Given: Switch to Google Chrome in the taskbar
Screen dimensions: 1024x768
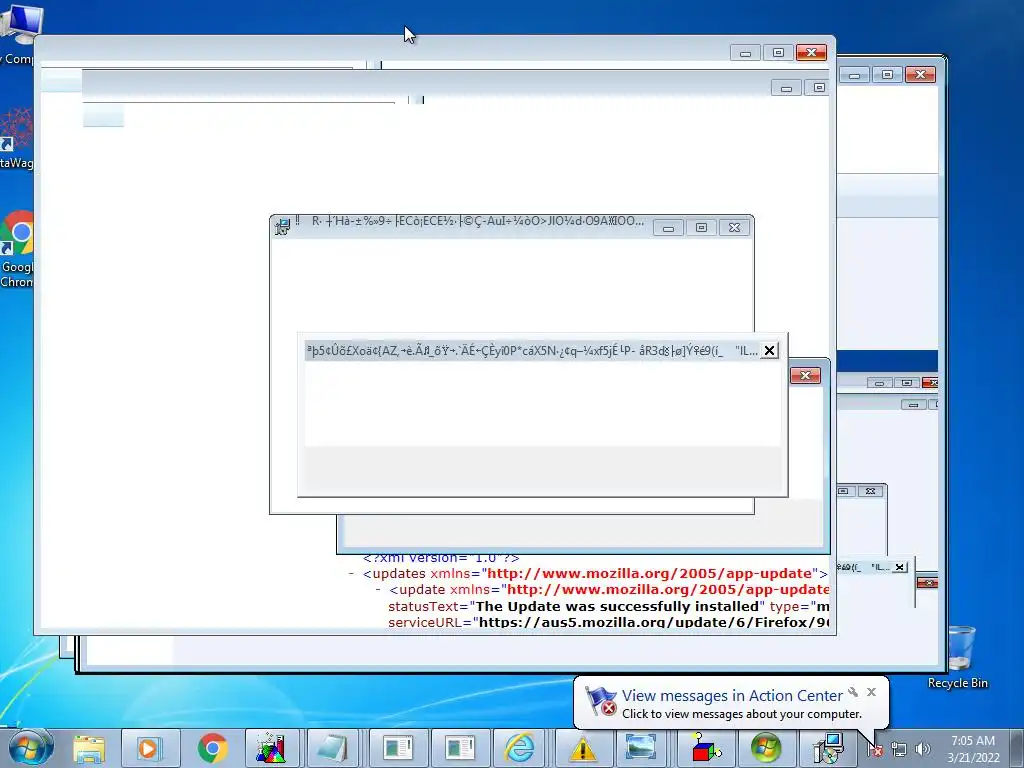Looking at the screenshot, I should (x=212, y=748).
